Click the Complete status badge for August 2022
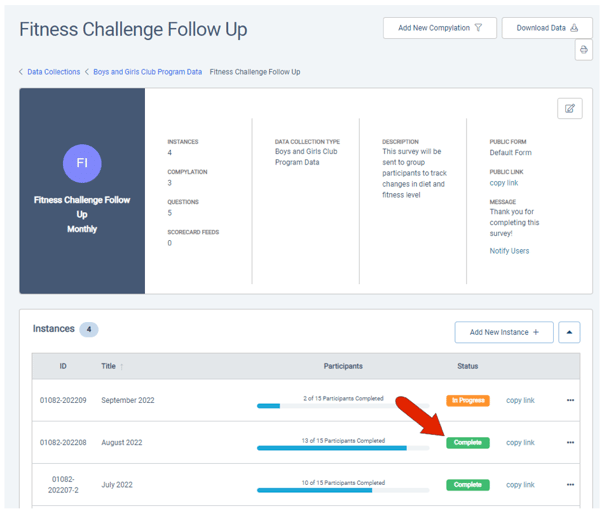 point(468,443)
